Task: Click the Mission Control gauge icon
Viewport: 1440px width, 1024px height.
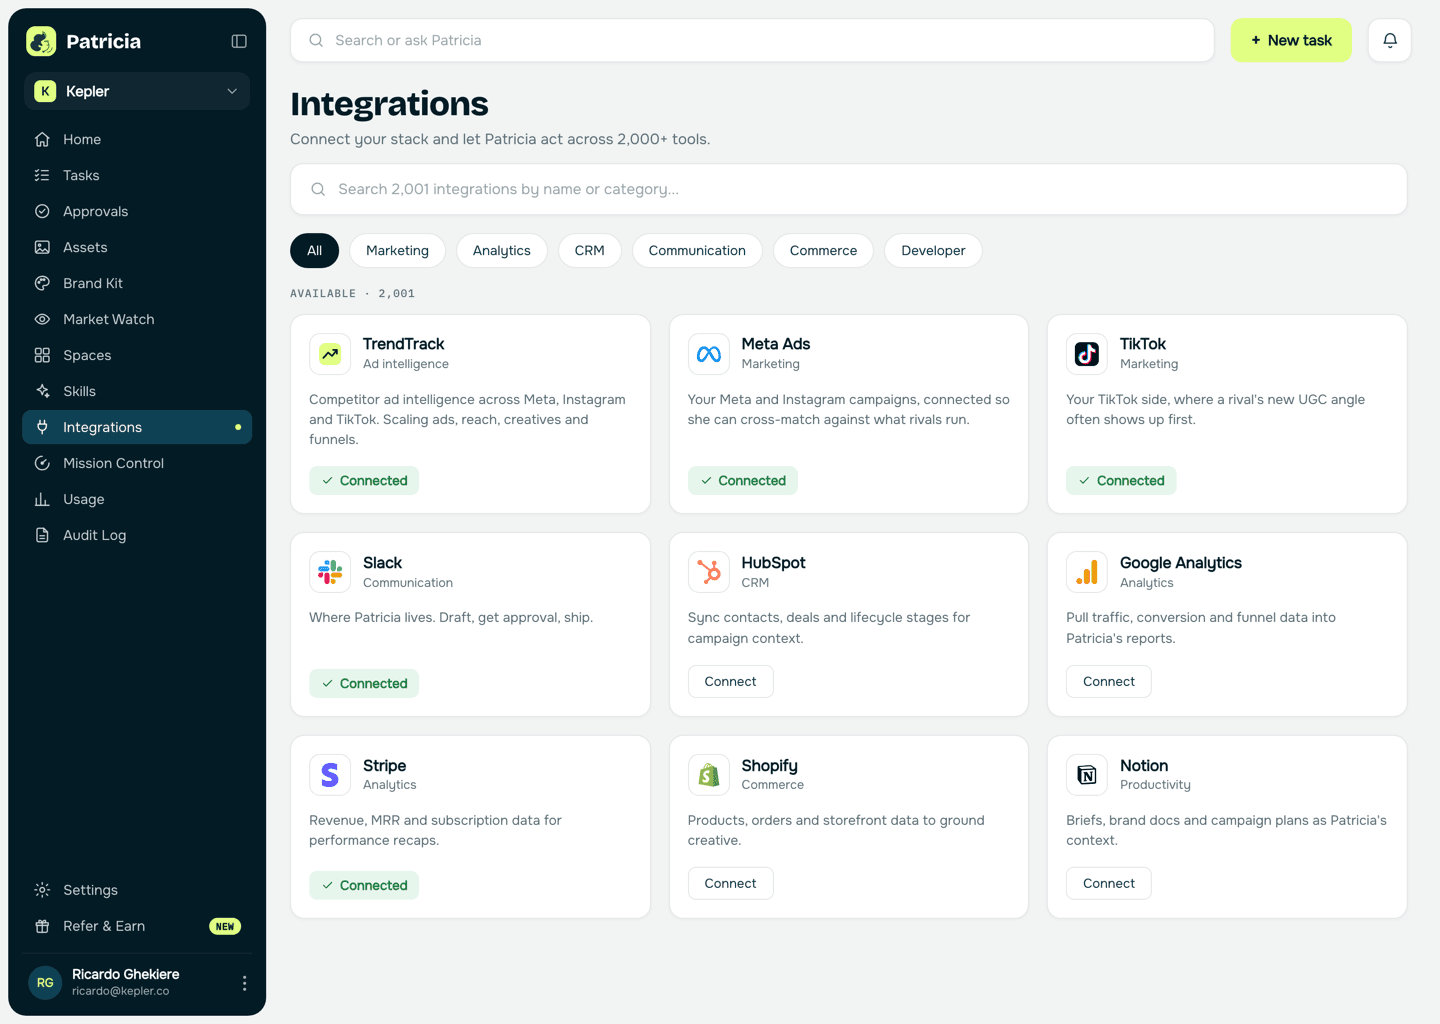Action: tap(42, 463)
